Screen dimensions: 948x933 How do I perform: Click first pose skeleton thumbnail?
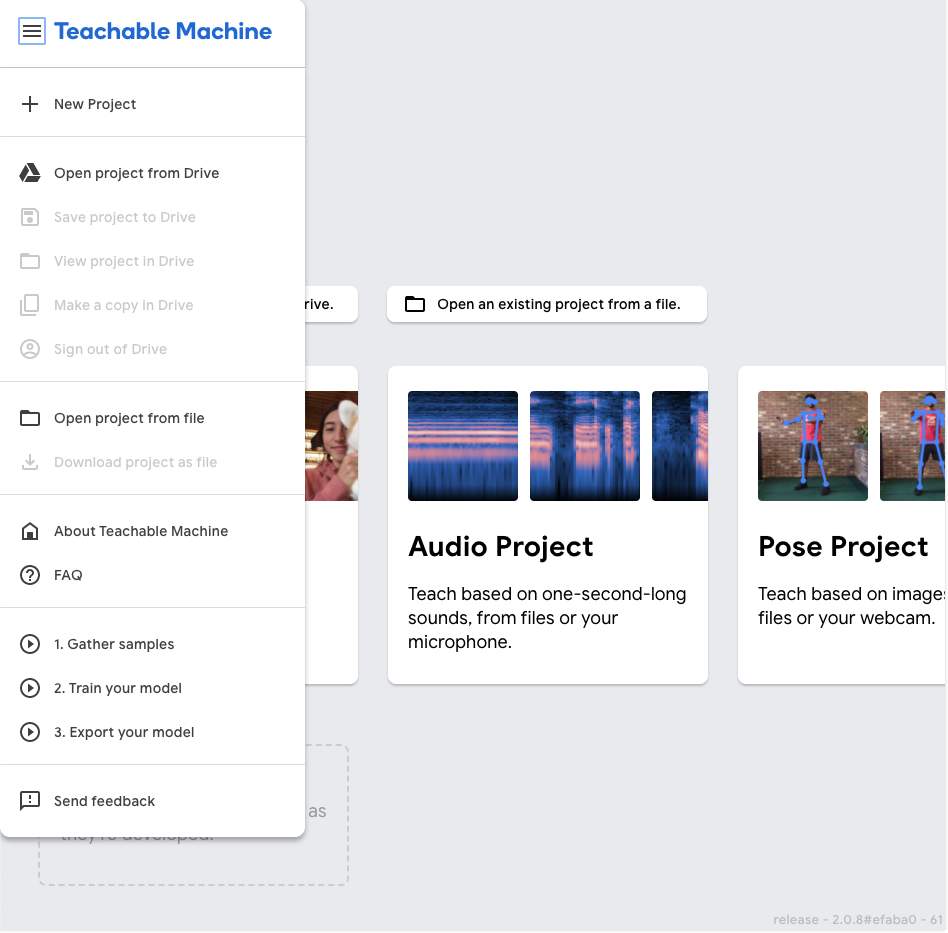point(813,446)
